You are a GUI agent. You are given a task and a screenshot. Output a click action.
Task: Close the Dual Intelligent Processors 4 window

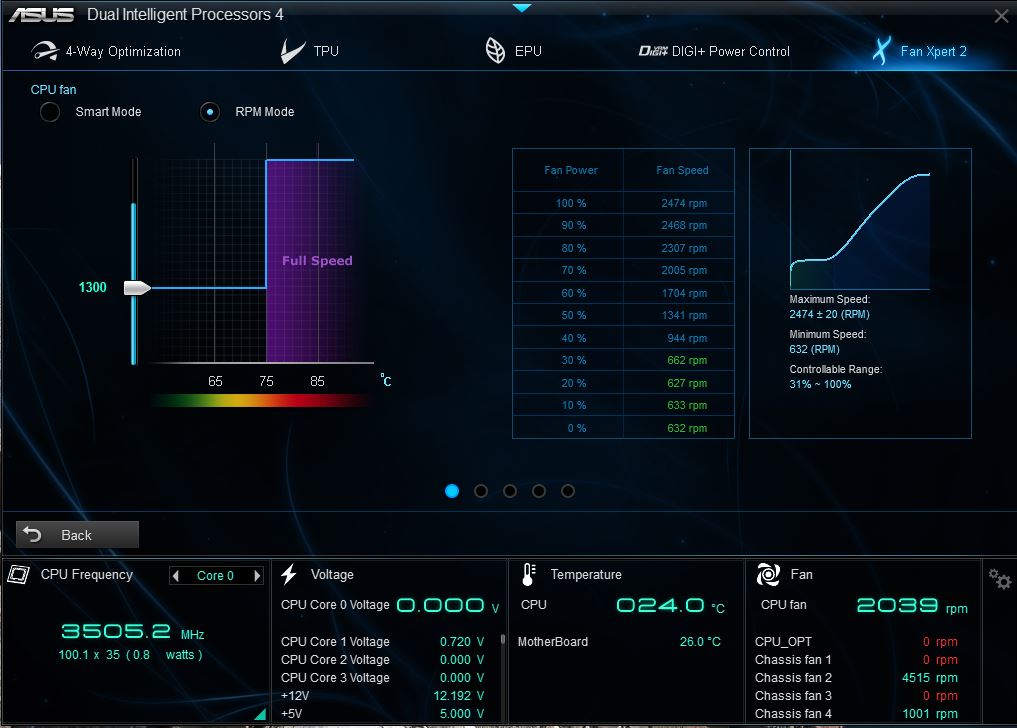pyautogui.click(x=1001, y=16)
